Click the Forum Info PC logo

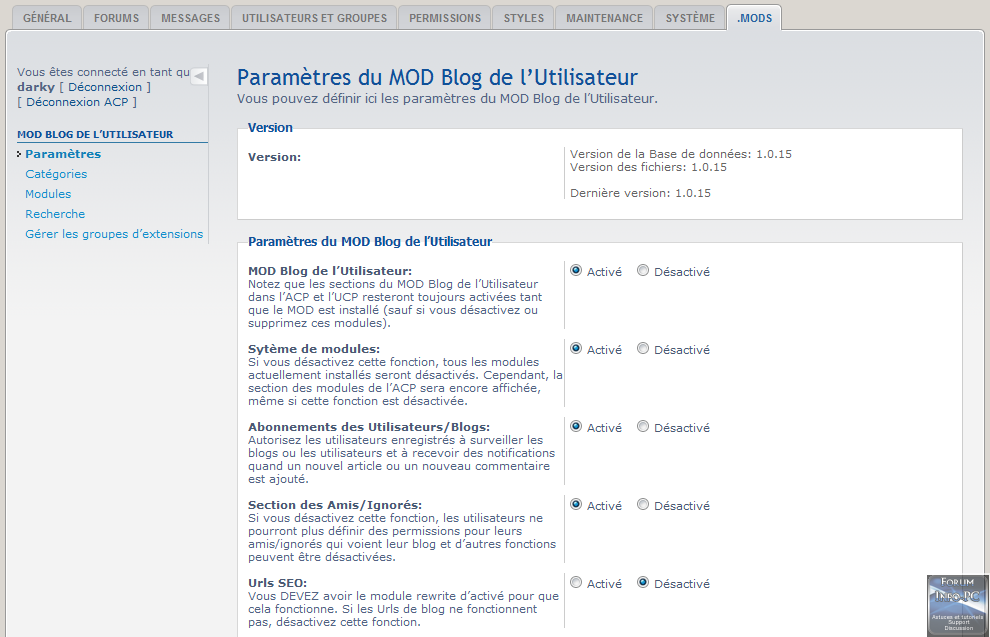coord(956,604)
